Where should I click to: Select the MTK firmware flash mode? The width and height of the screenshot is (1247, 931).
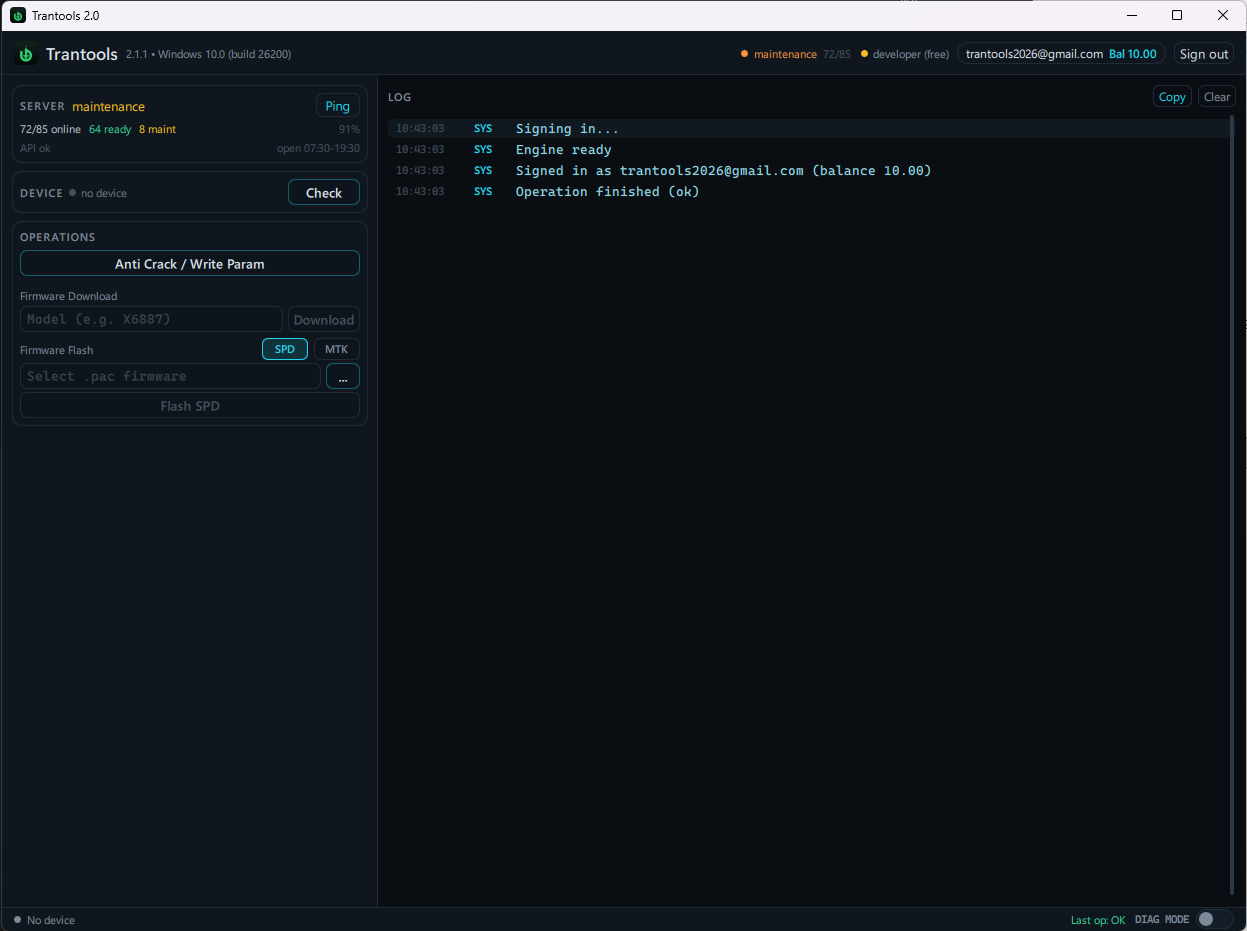pos(337,349)
